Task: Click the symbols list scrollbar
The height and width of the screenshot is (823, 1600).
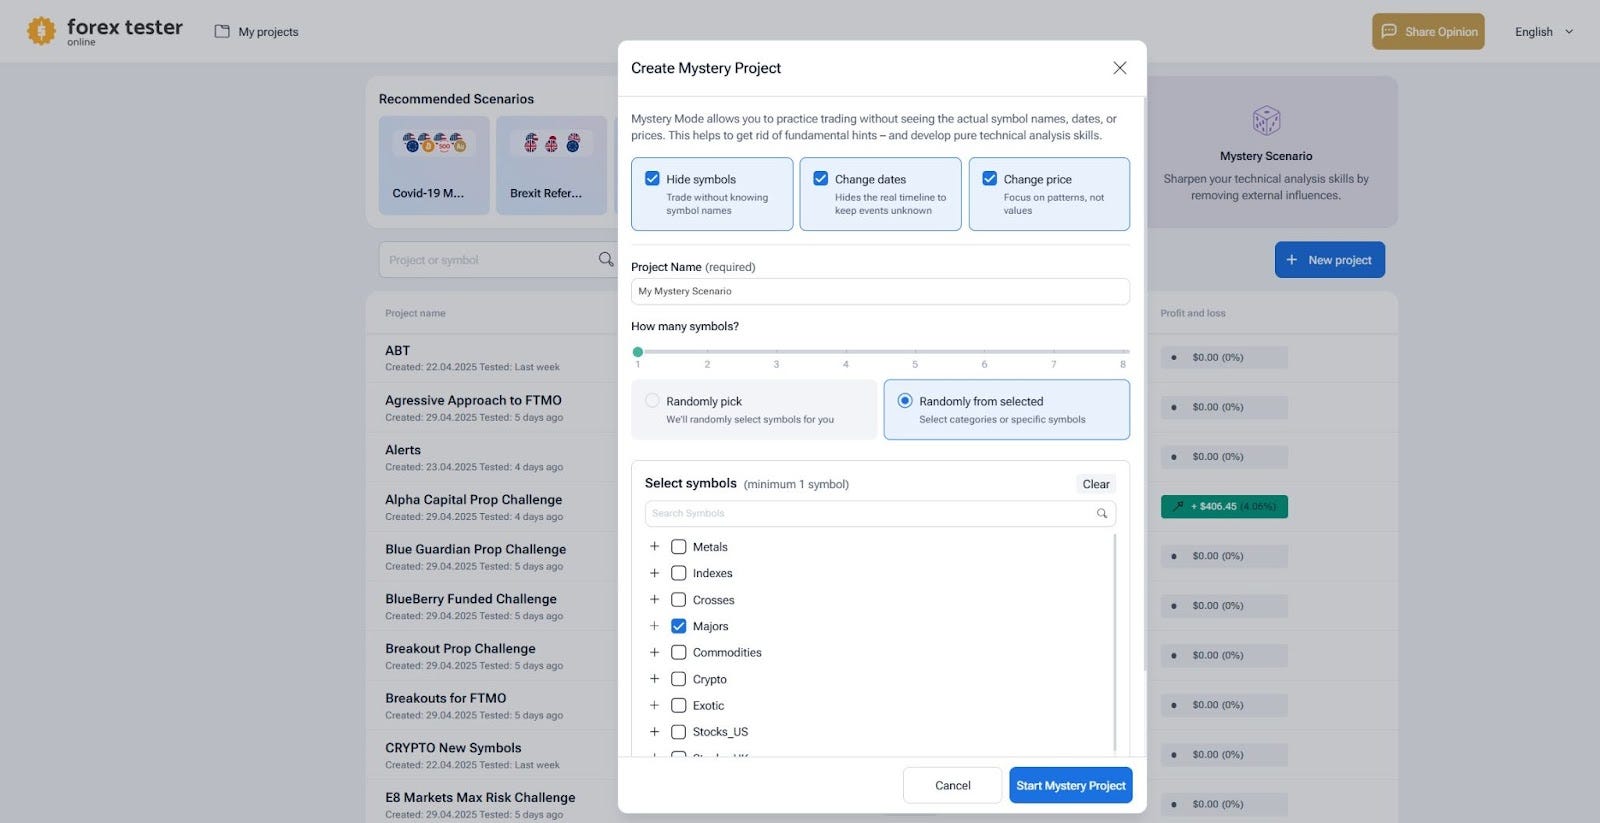Action: click(x=1115, y=642)
